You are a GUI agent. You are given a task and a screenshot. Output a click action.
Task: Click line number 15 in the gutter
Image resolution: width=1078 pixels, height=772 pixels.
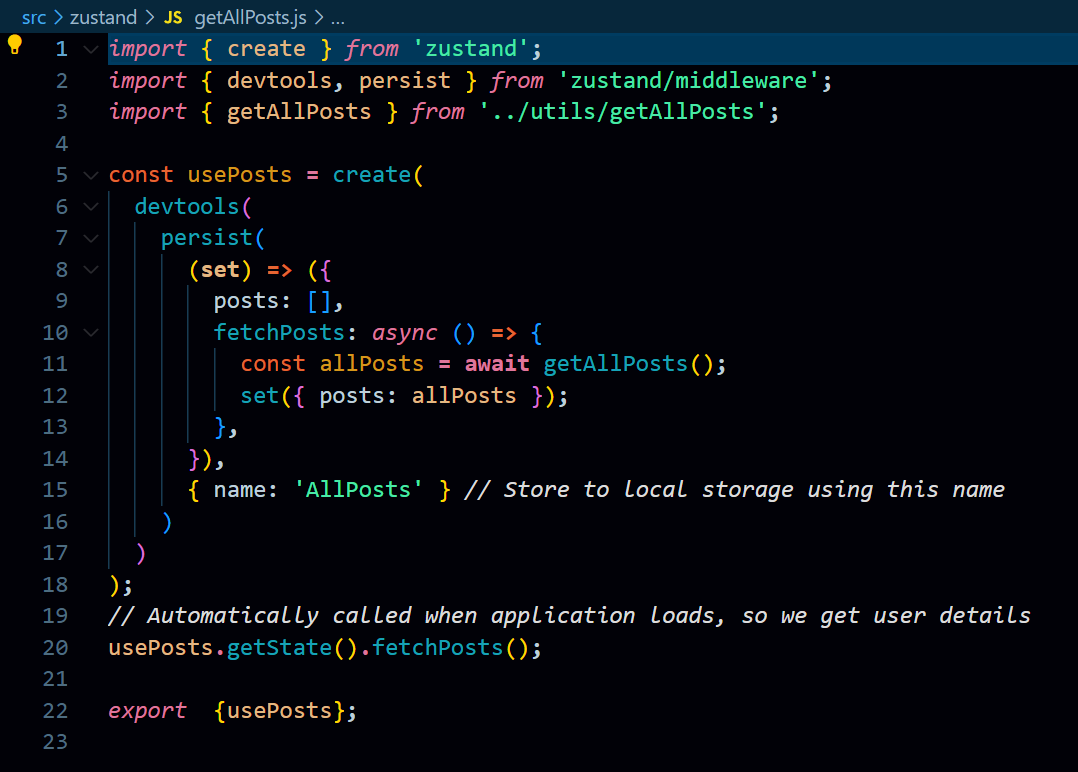[x=56, y=490]
